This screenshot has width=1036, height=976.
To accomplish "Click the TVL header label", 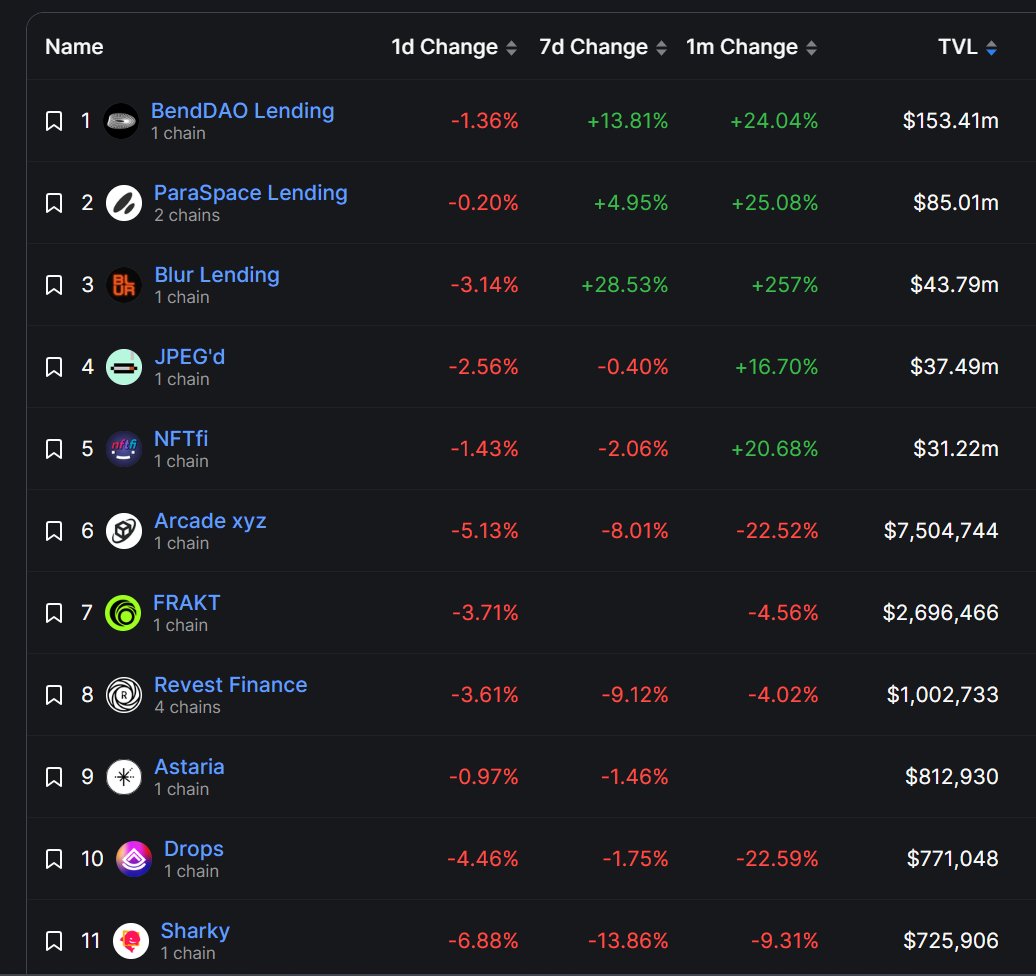I will pos(957,47).
